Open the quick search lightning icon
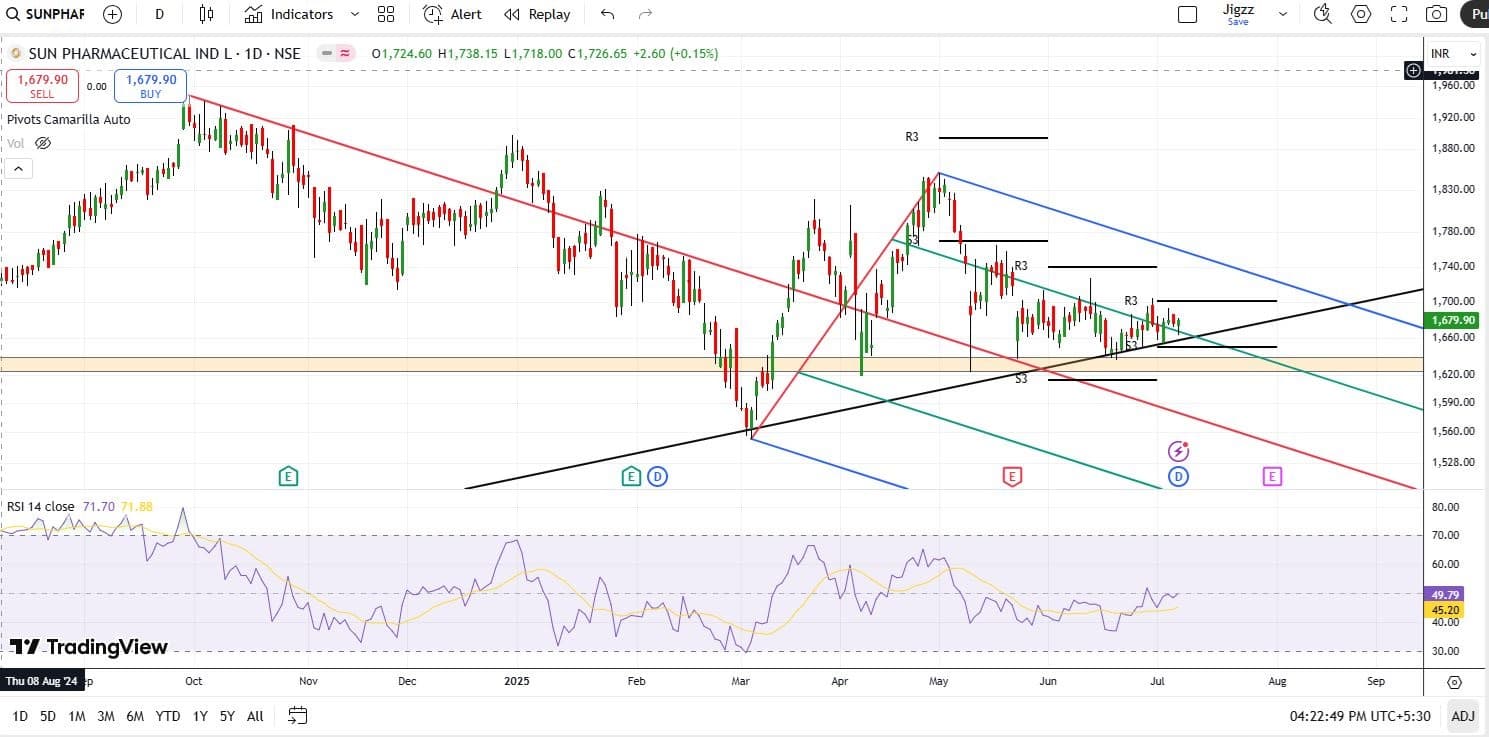Viewport: 1489px width, 737px height. pos(1323,14)
